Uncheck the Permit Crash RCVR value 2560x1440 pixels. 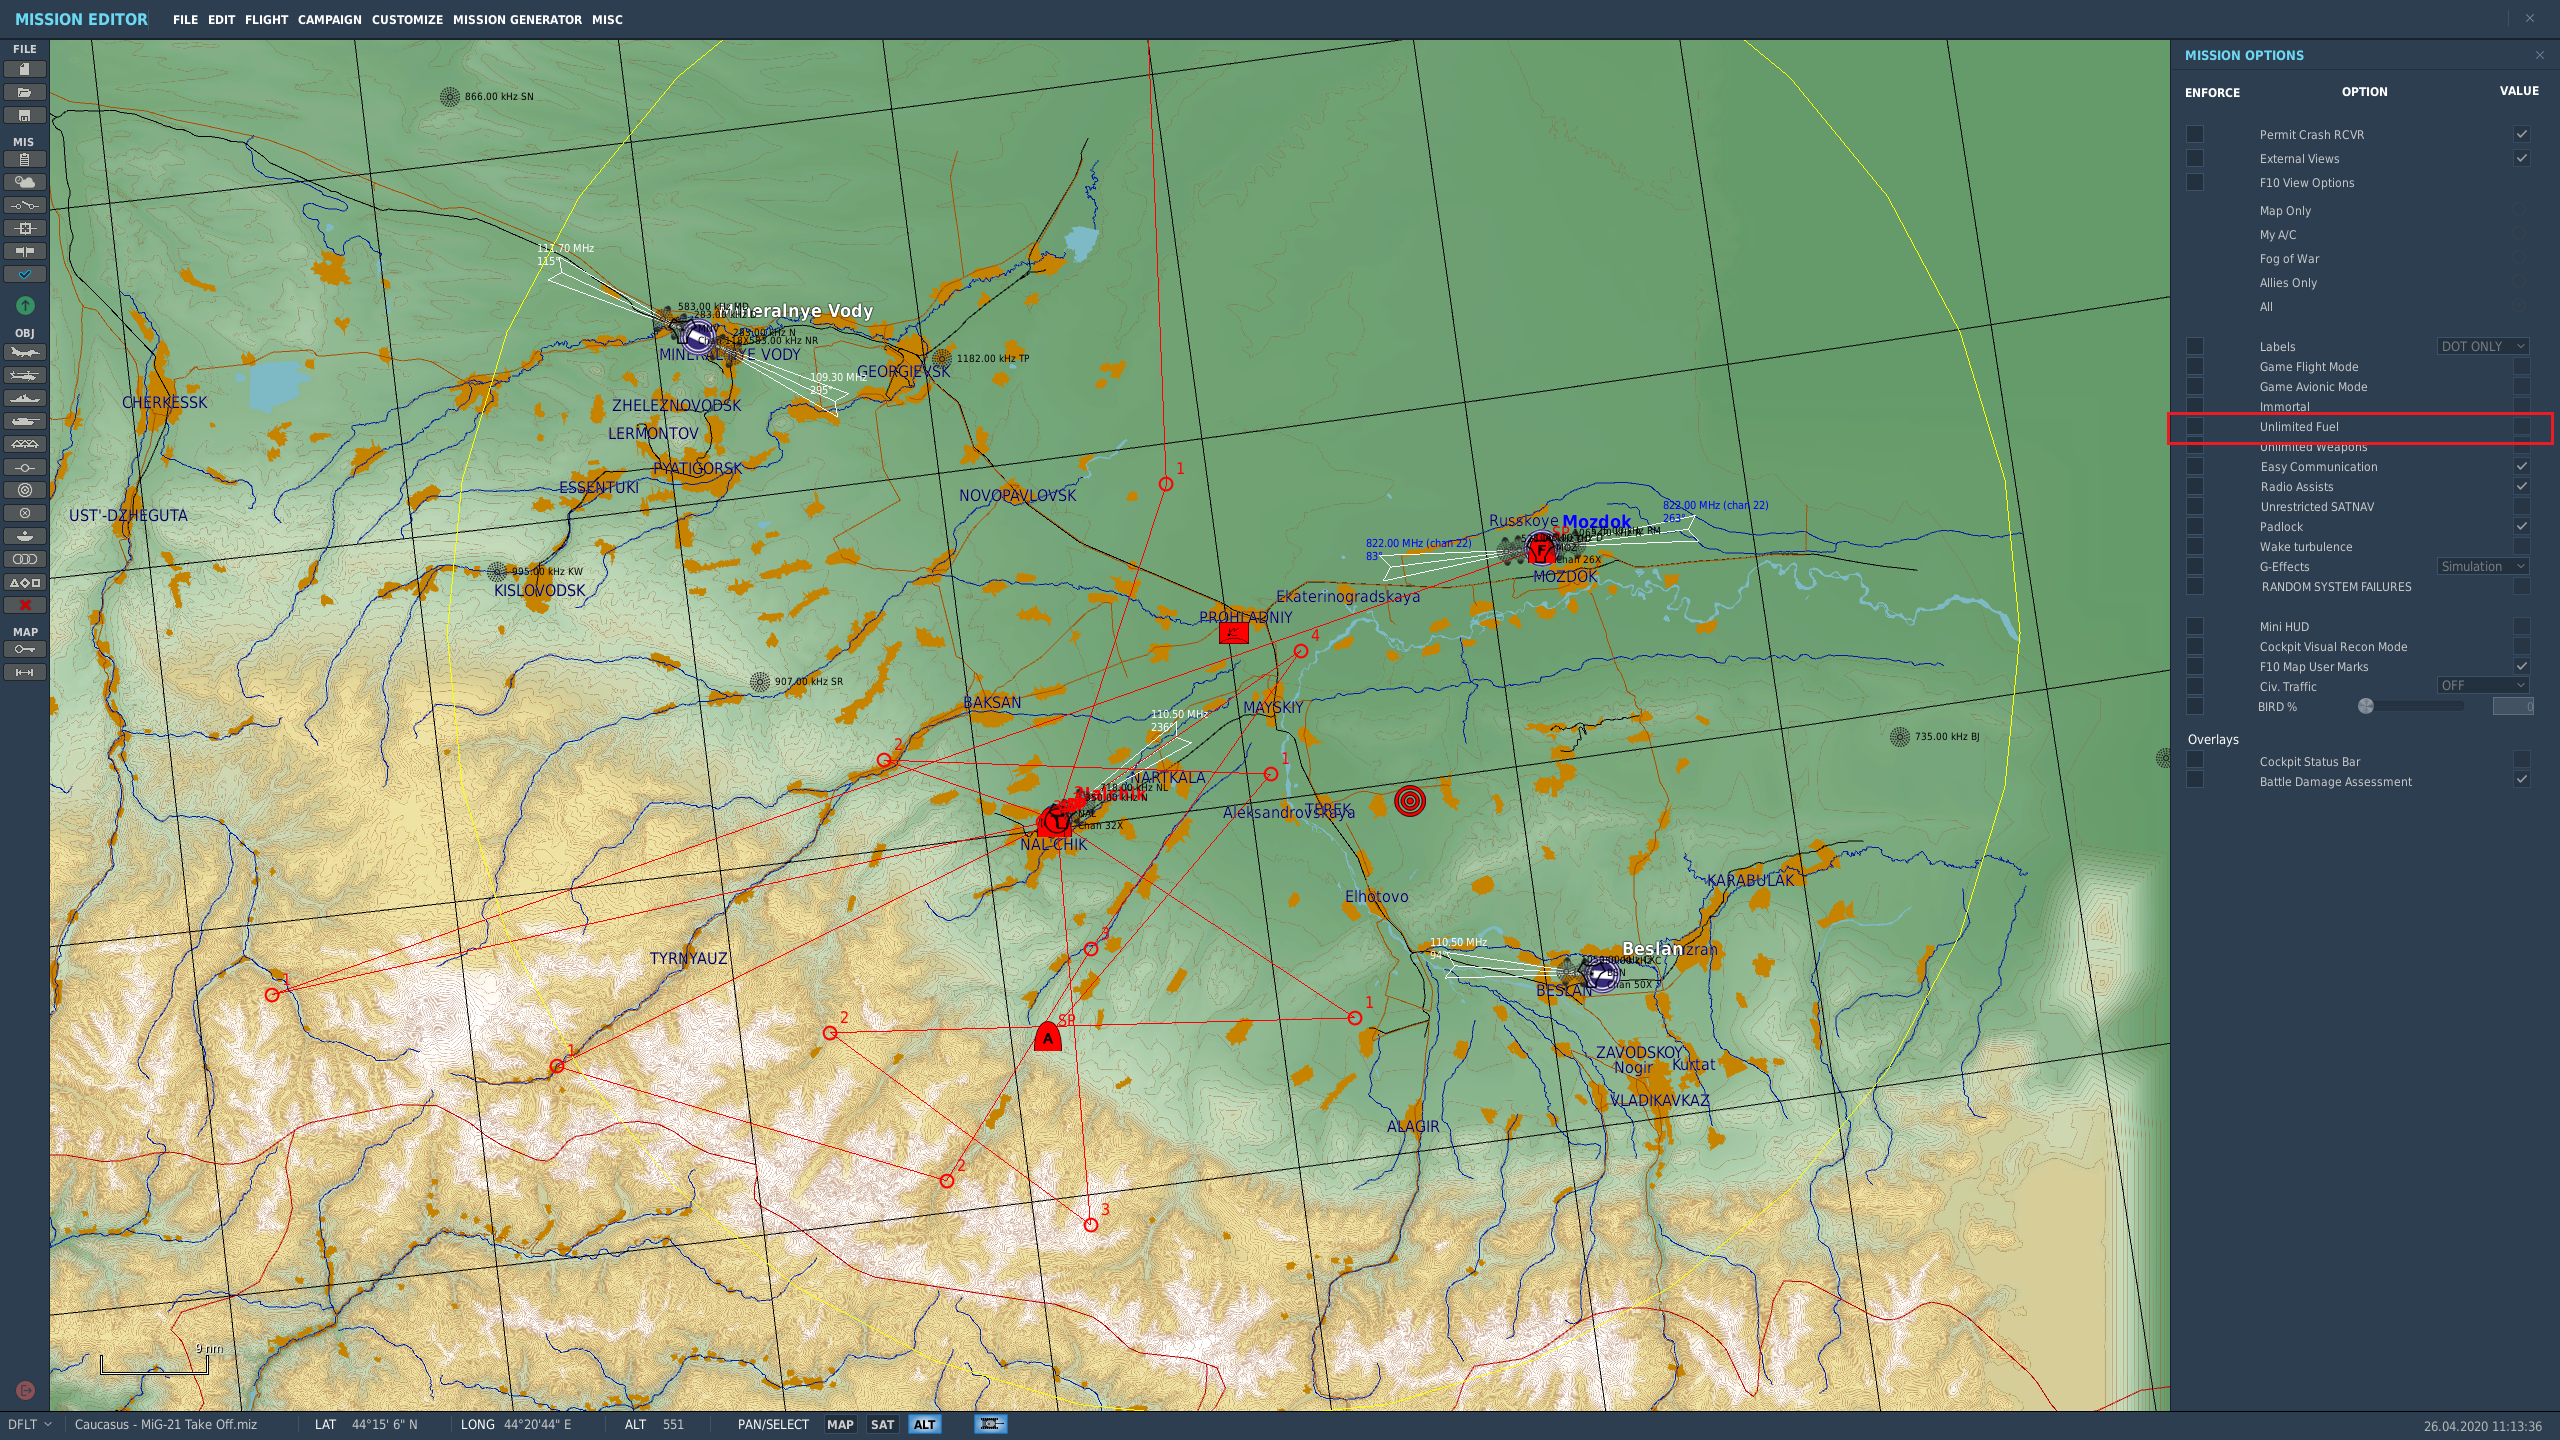(x=2522, y=134)
